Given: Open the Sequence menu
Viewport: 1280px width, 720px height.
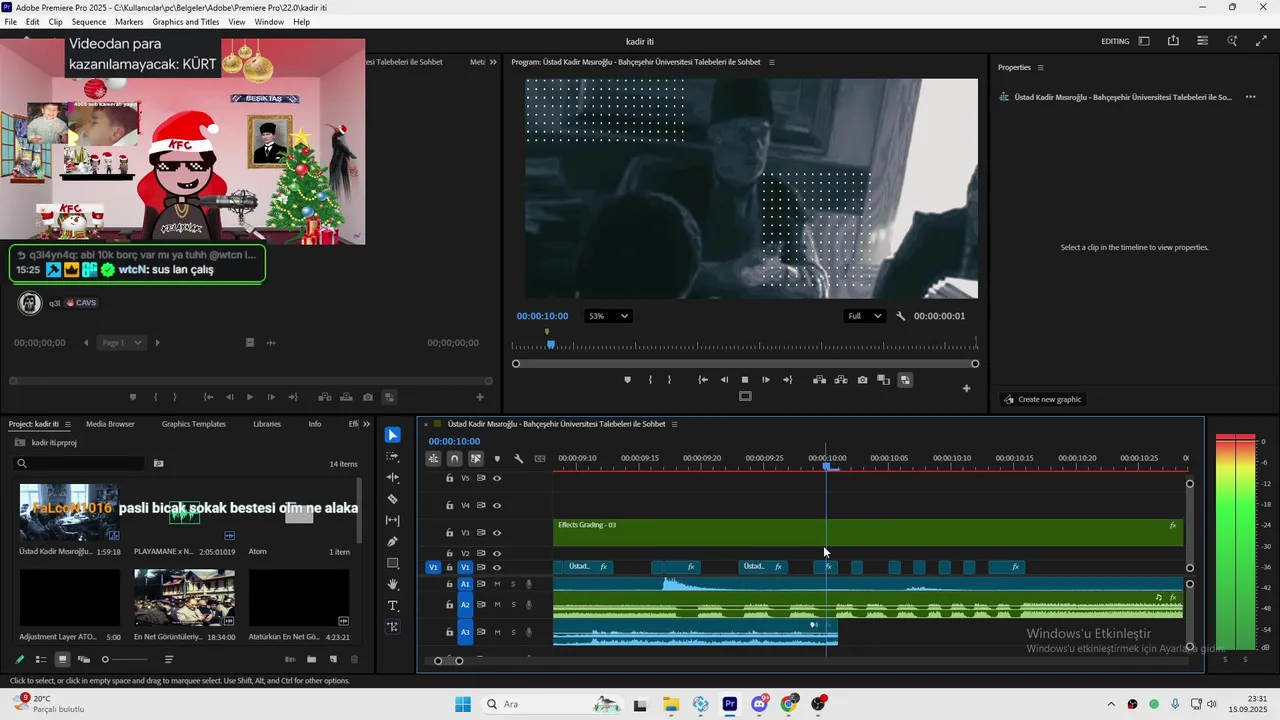Looking at the screenshot, I should point(89,22).
